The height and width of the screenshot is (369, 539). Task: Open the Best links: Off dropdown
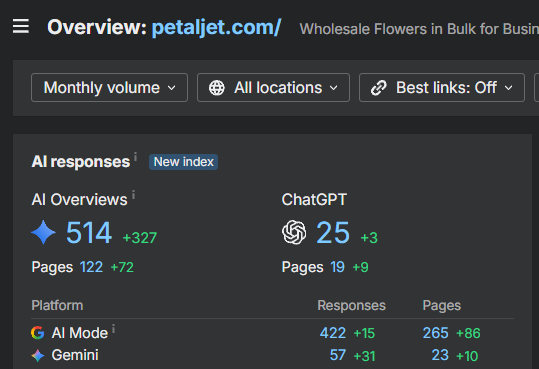tap(442, 88)
